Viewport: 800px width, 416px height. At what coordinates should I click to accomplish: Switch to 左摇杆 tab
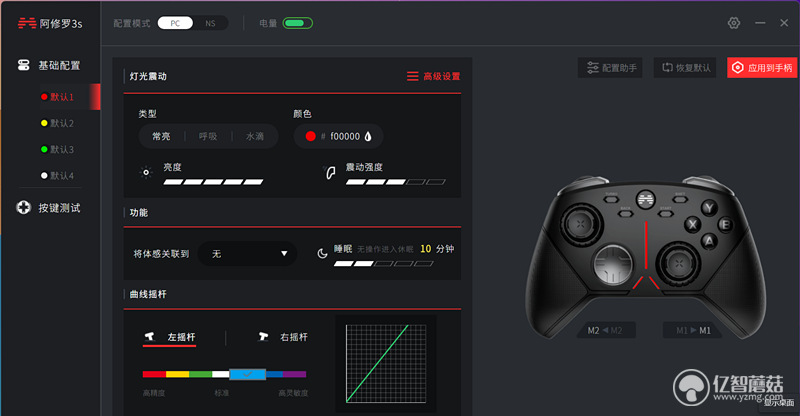[169, 337]
